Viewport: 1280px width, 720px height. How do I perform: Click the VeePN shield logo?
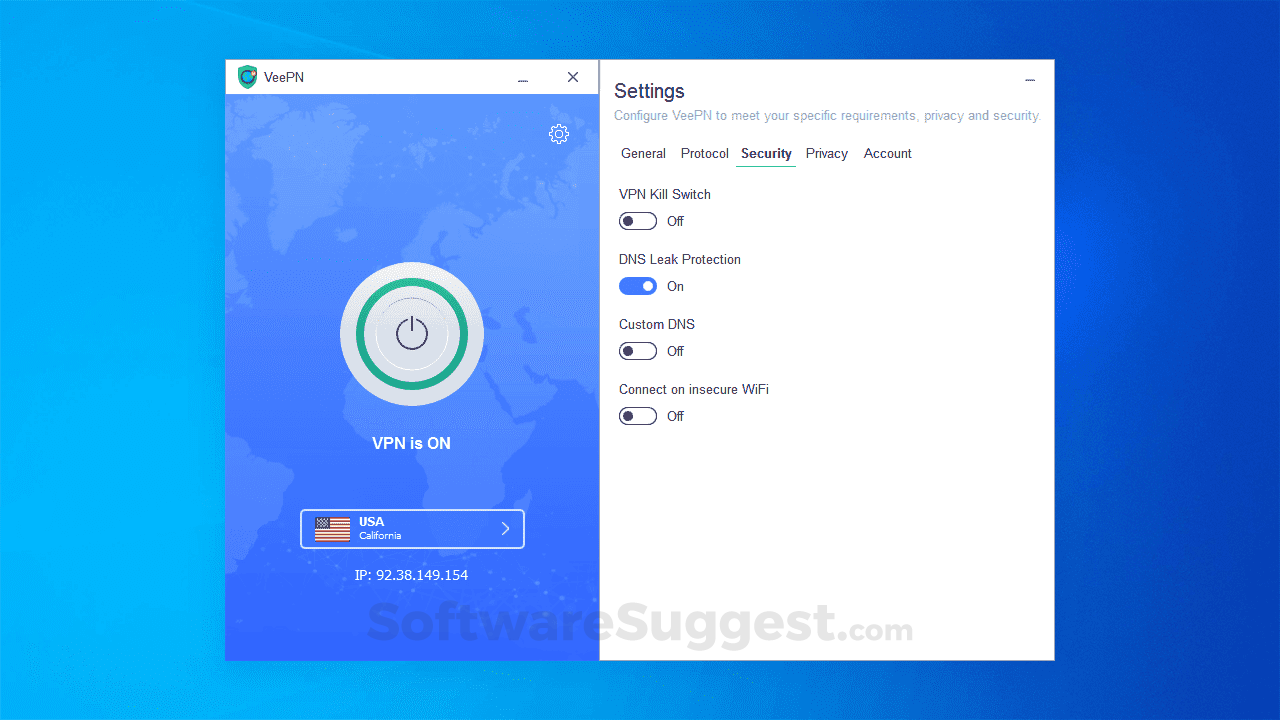tap(247, 76)
